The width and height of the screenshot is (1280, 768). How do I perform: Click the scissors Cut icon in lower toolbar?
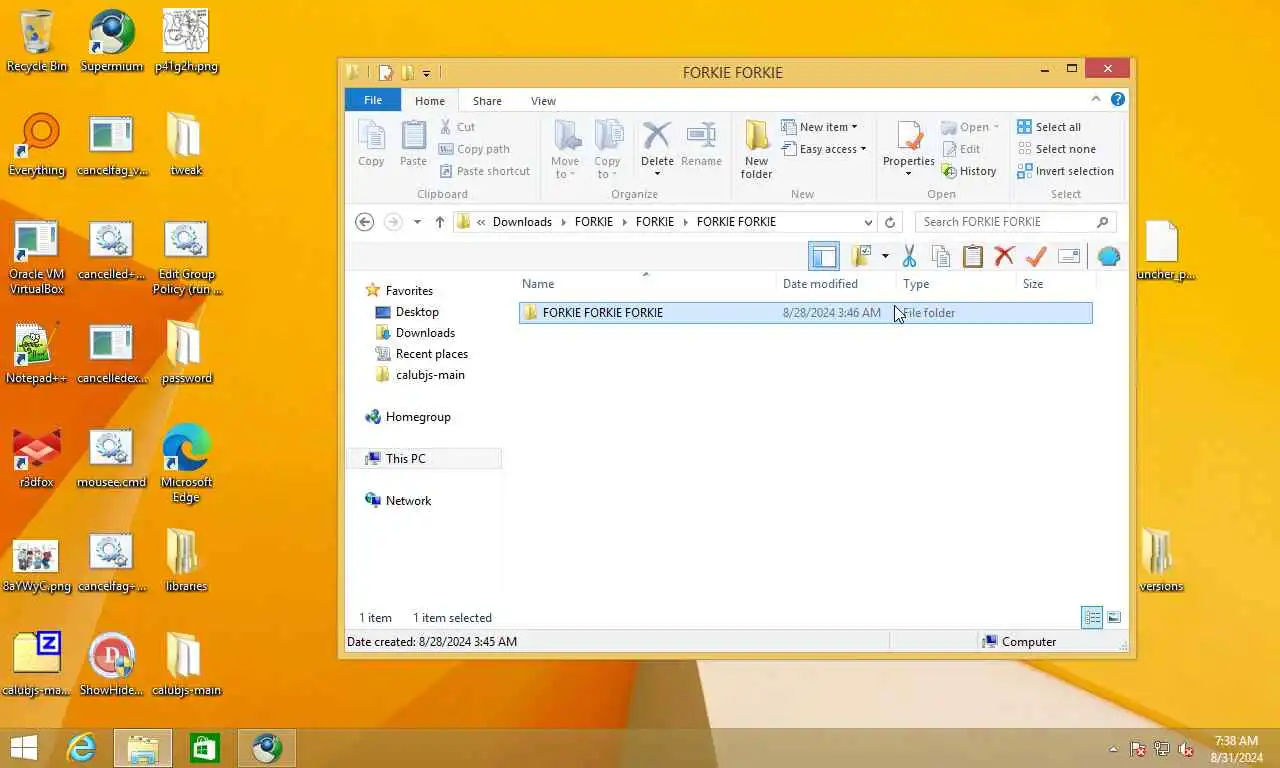tap(909, 256)
